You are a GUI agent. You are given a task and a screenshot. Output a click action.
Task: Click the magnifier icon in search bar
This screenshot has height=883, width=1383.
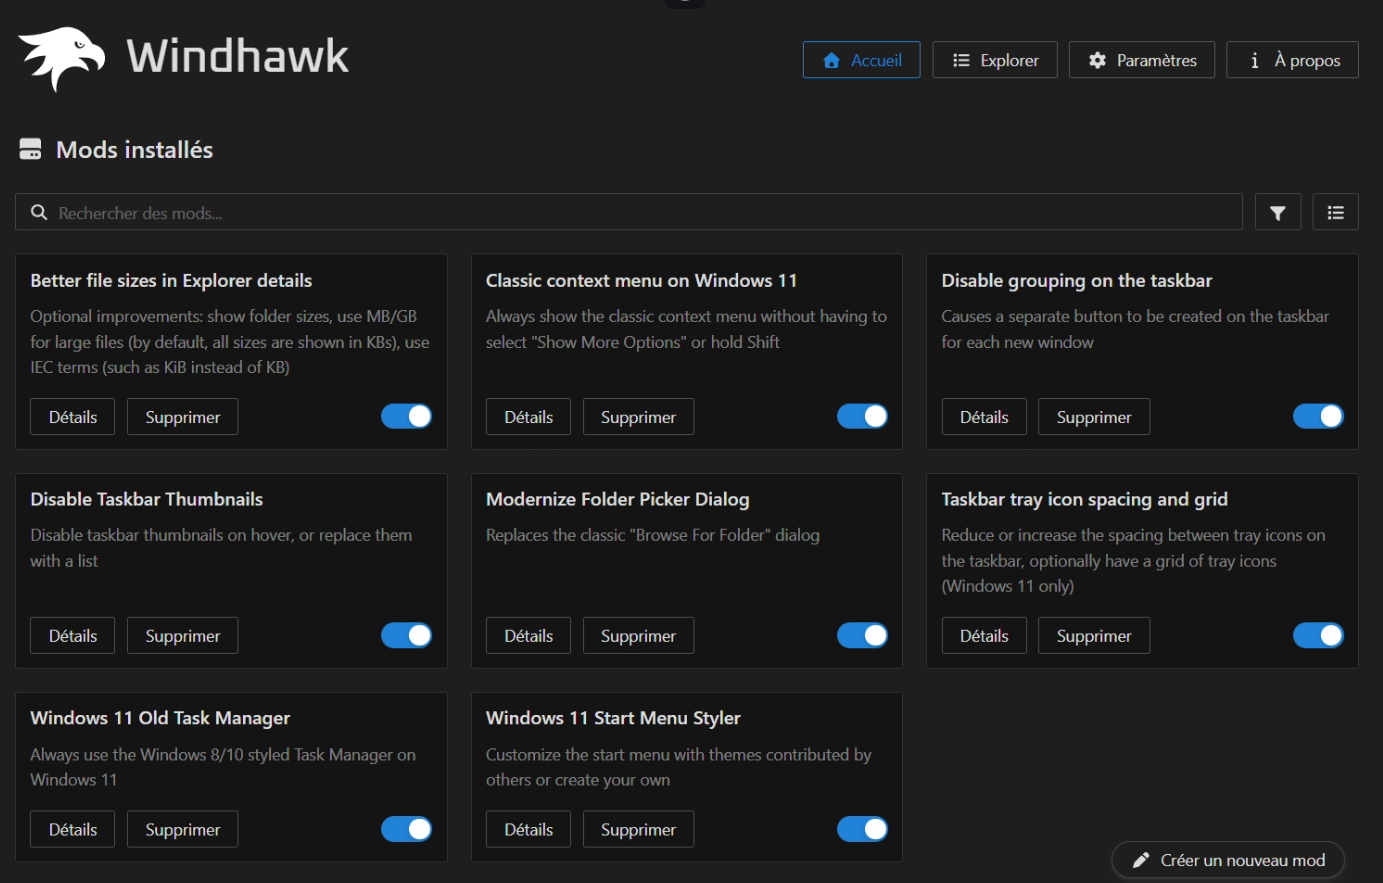click(39, 212)
